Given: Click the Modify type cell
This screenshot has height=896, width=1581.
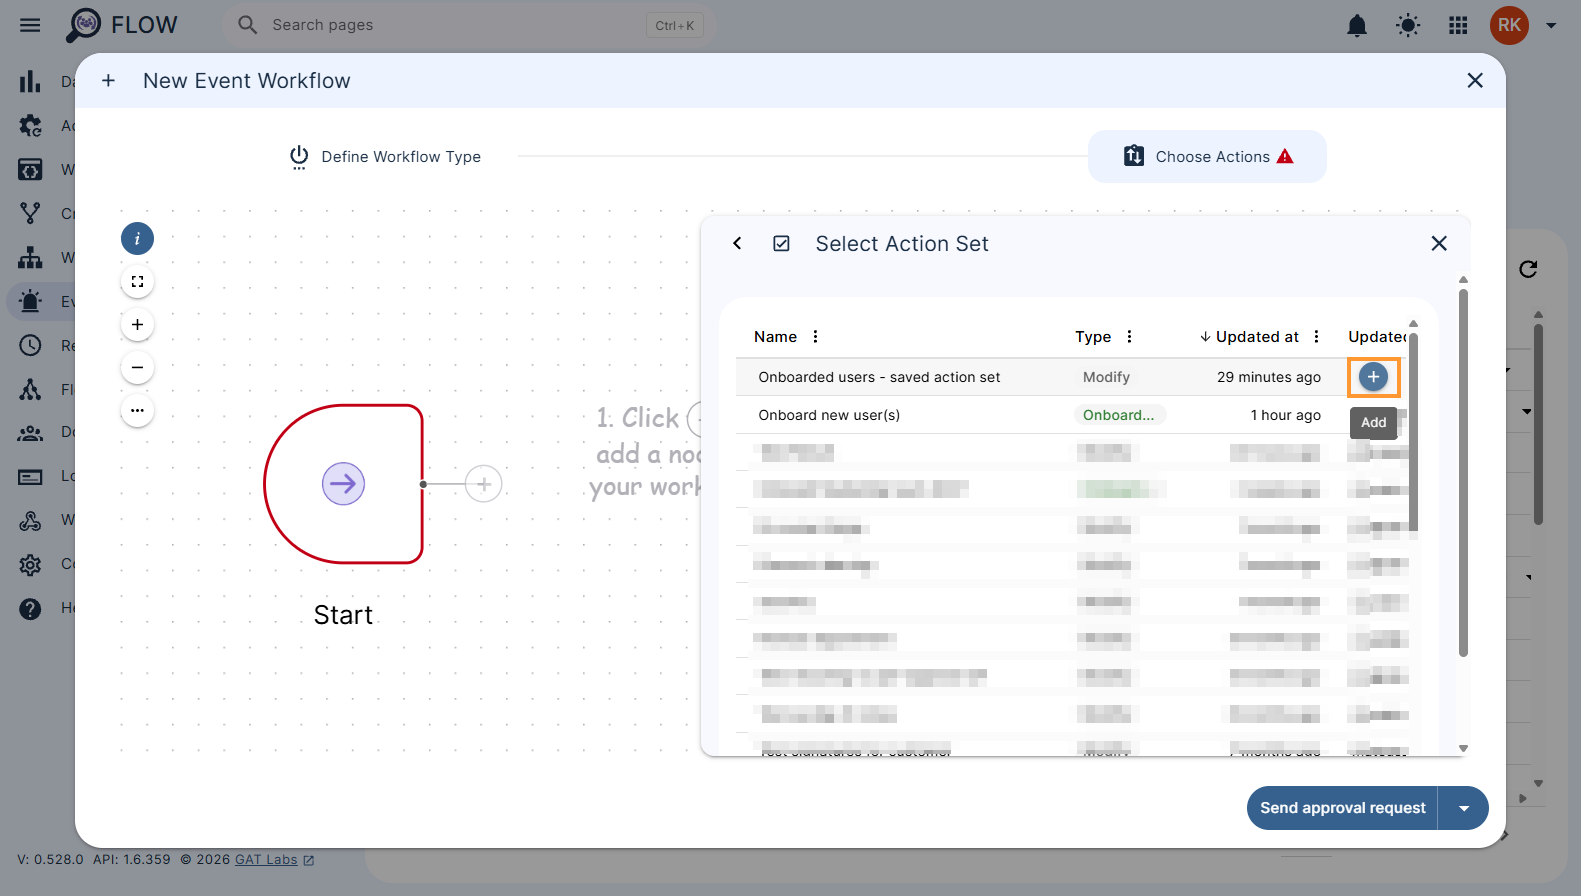Looking at the screenshot, I should click(x=1106, y=377).
